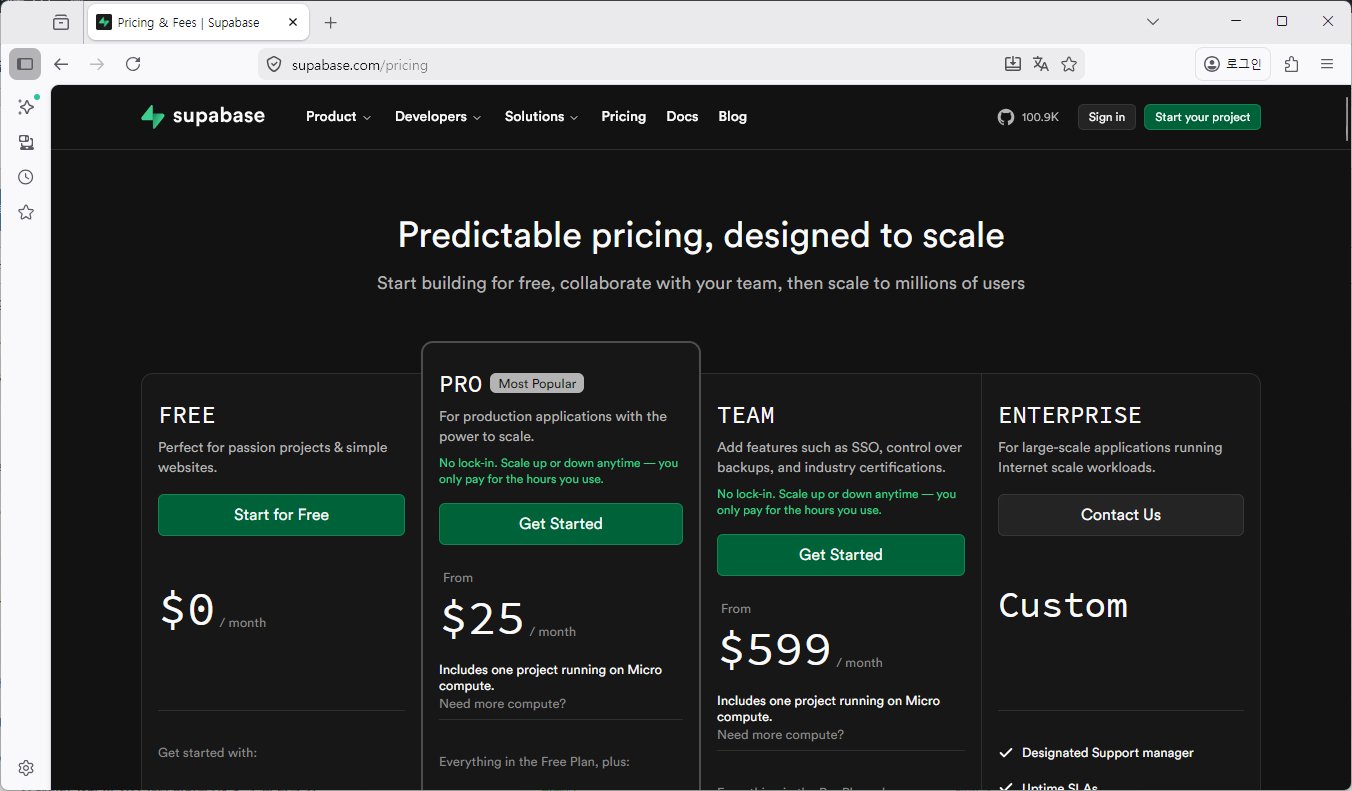Image resolution: width=1352 pixels, height=791 pixels.
Task: List all open tabs
Action: (1153, 22)
